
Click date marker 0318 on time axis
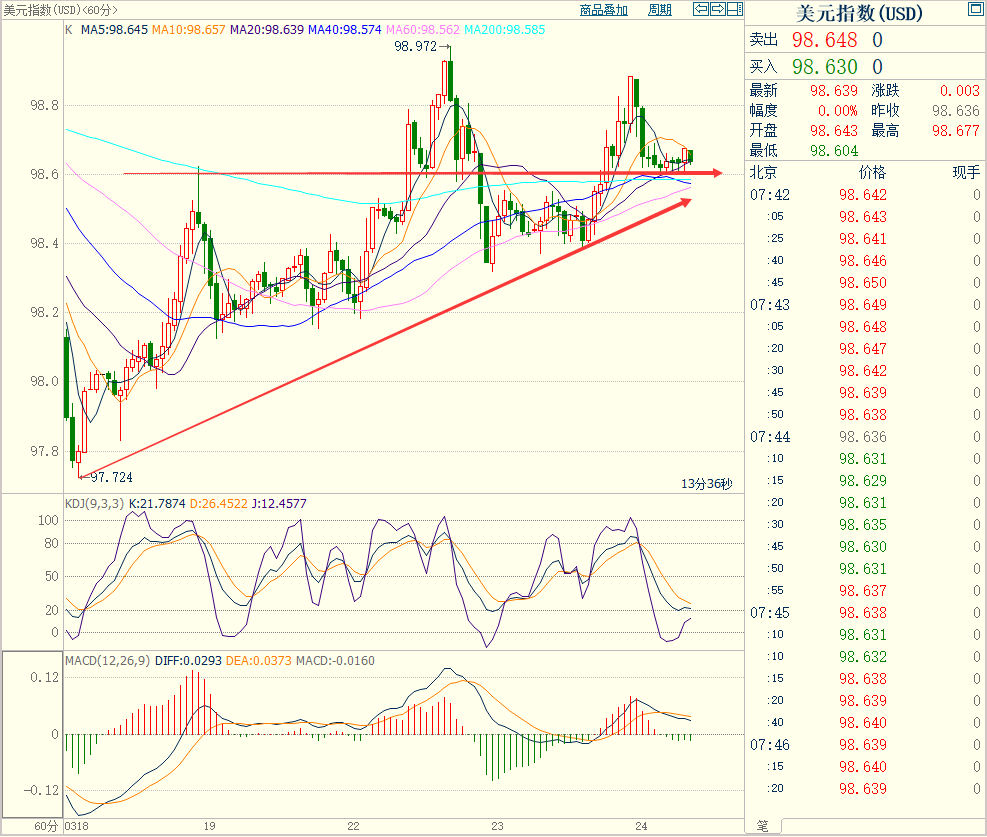[x=76, y=826]
